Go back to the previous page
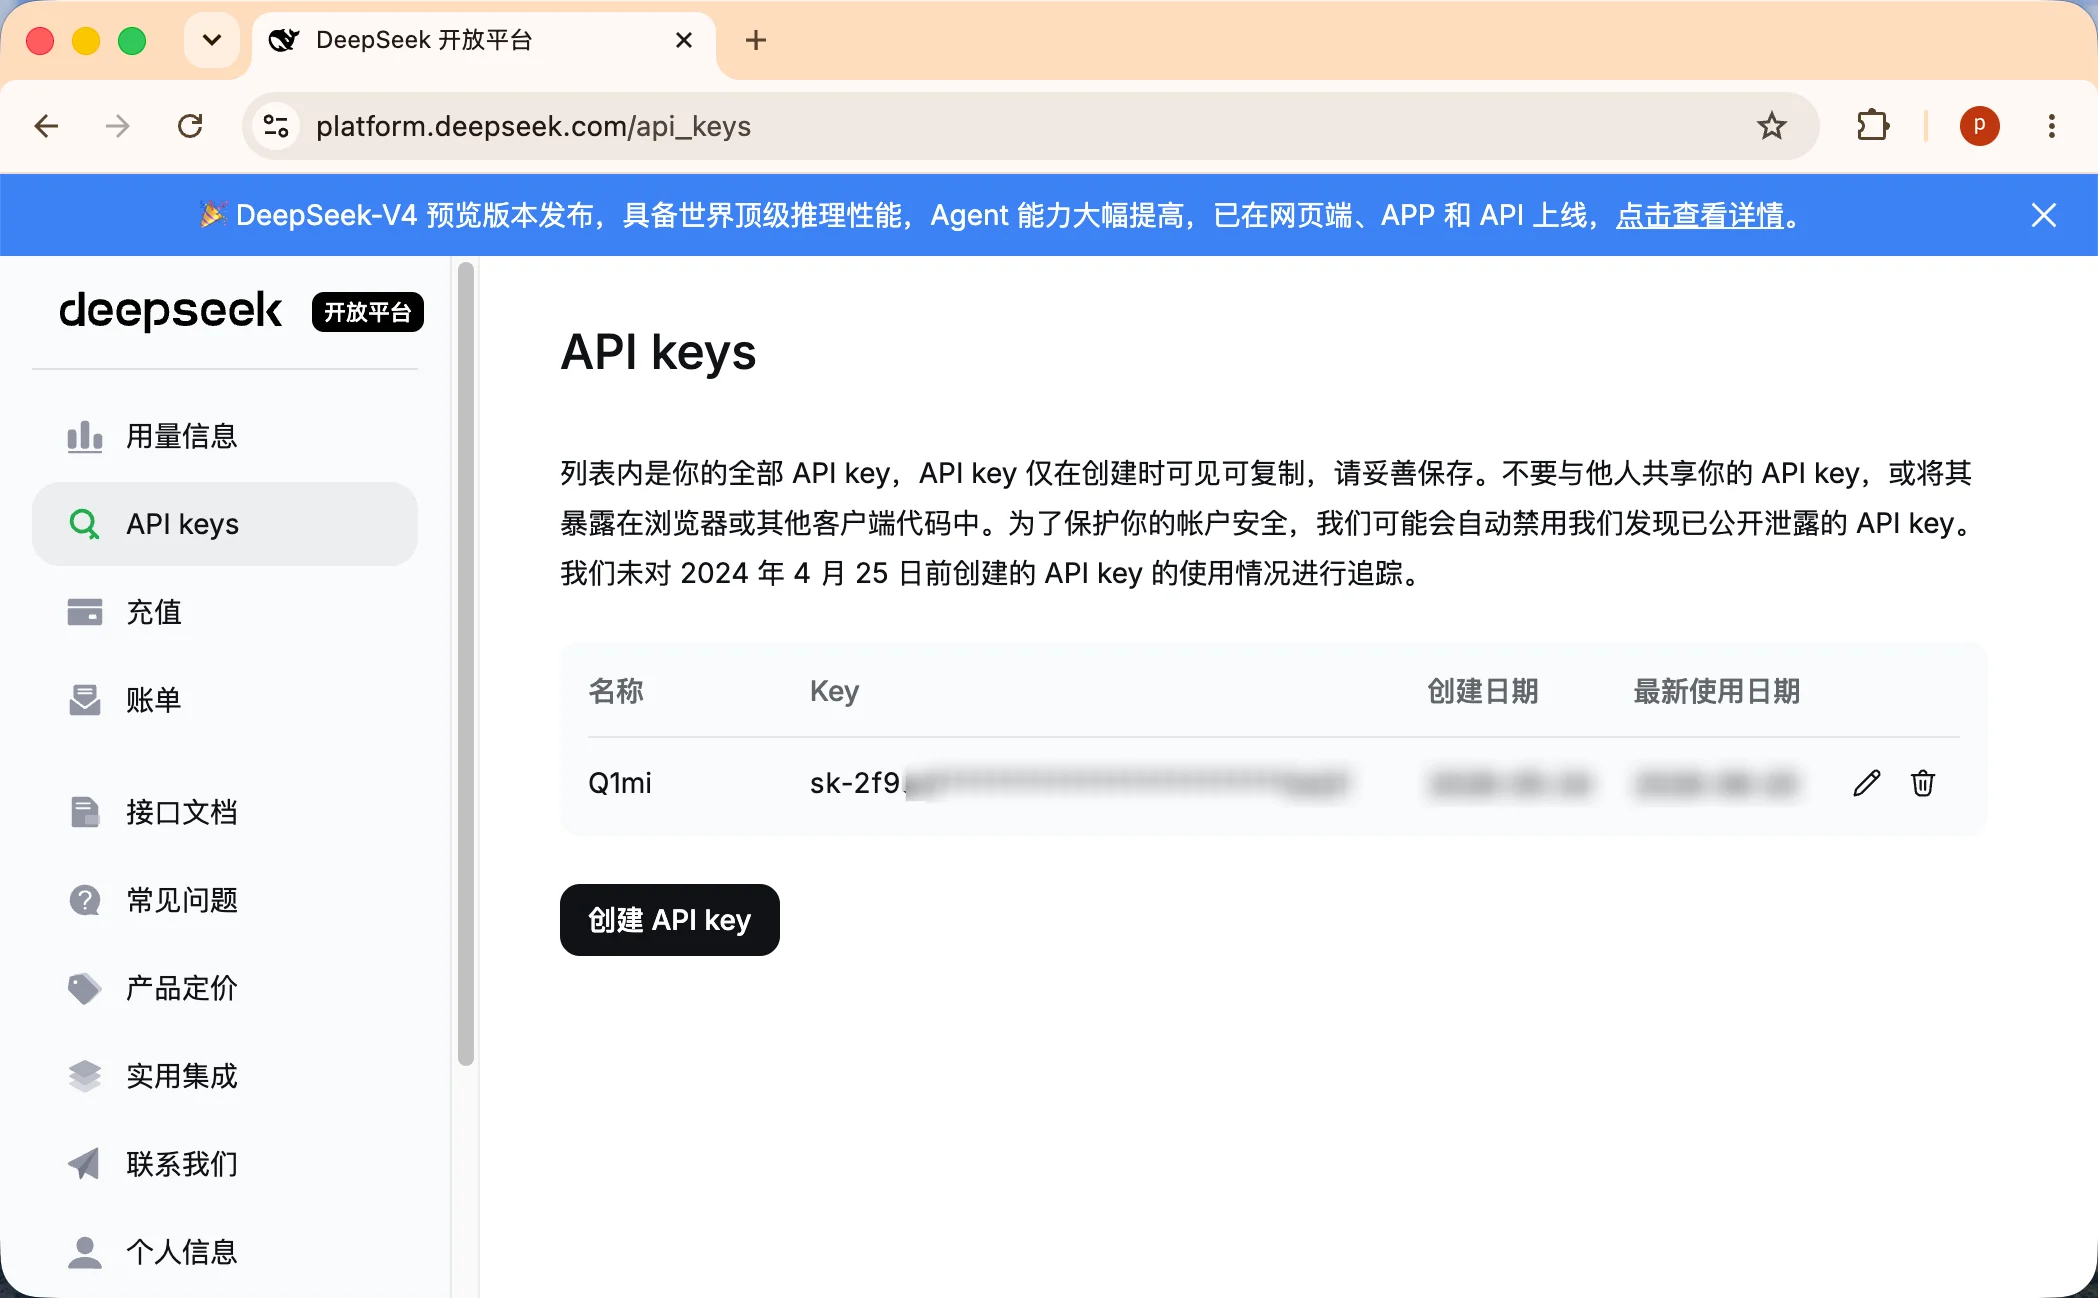This screenshot has width=2098, height=1298. pyautogui.click(x=46, y=126)
